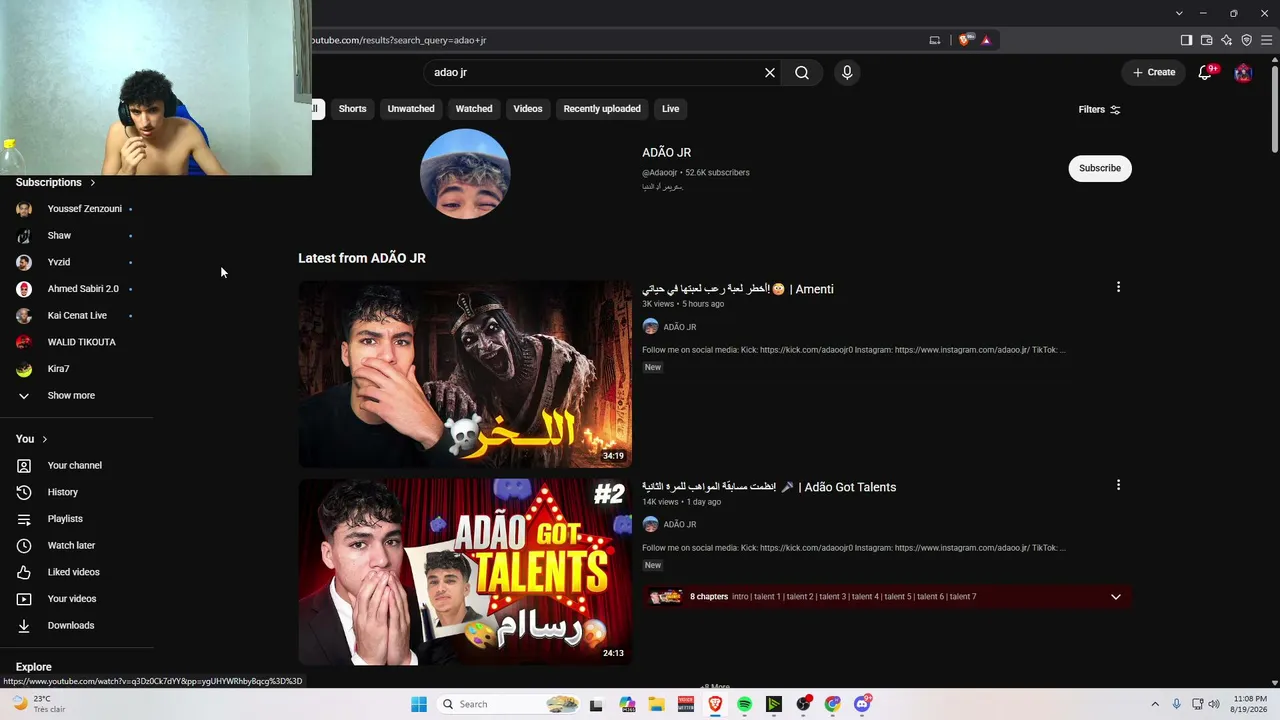Viewport: 1280px width, 720px height.
Task: Open Brave VPN shield icon
Action: click(x=1247, y=40)
